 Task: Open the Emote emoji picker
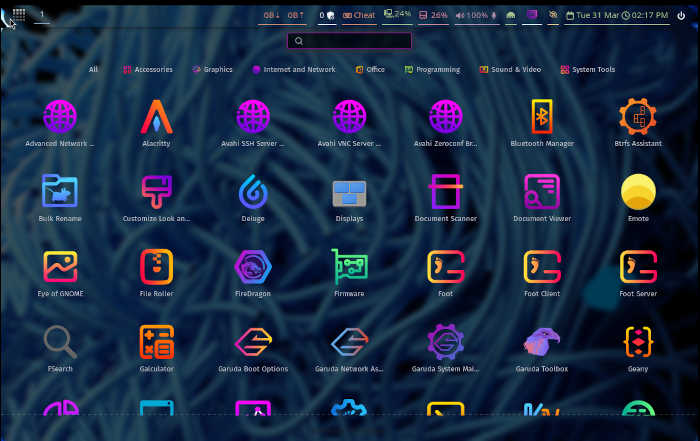638,193
